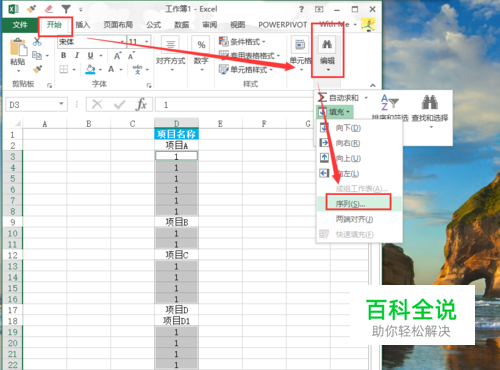This screenshot has height=370, width=500.
Task: Click the Paste clipboard icon
Action: tap(18, 47)
